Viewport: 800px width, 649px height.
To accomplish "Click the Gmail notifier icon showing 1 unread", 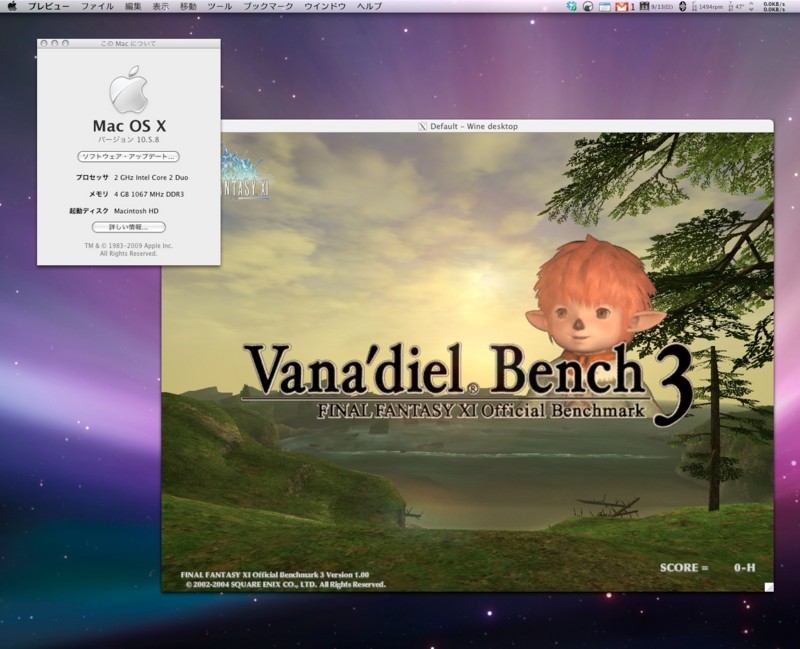I will pyautogui.click(x=624, y=8).
